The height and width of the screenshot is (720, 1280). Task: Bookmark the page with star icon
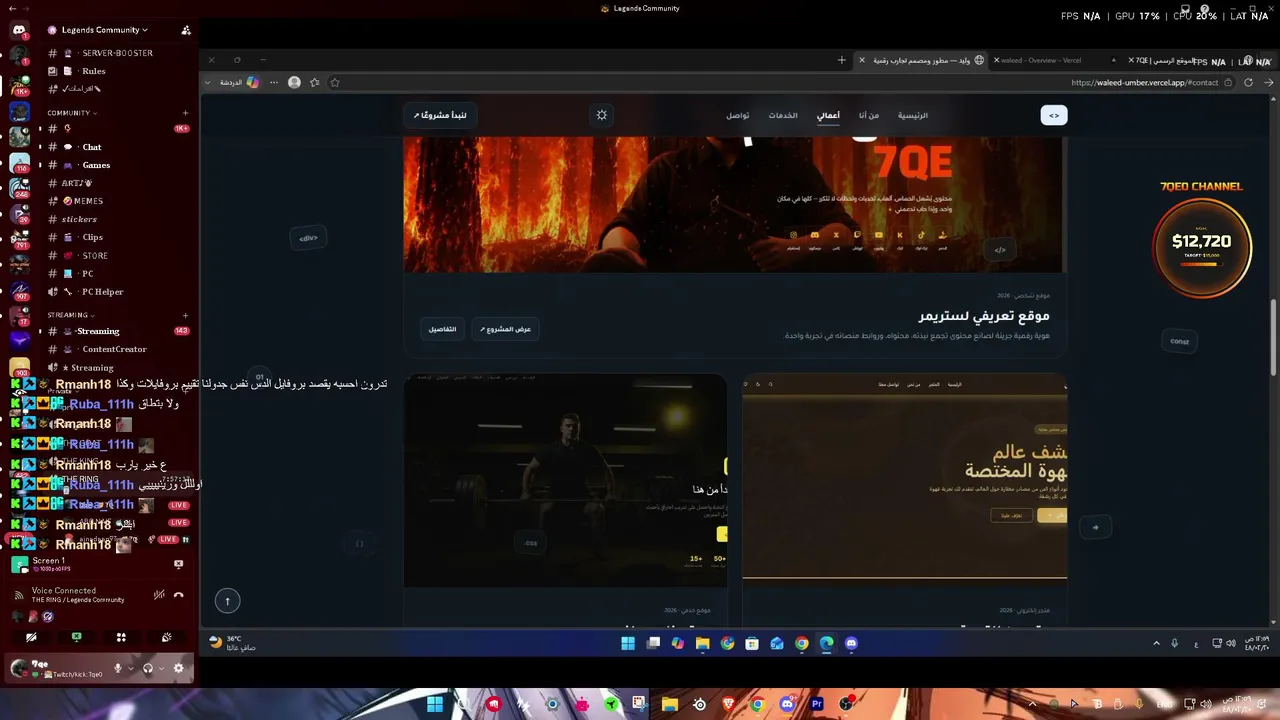point(335,83)
